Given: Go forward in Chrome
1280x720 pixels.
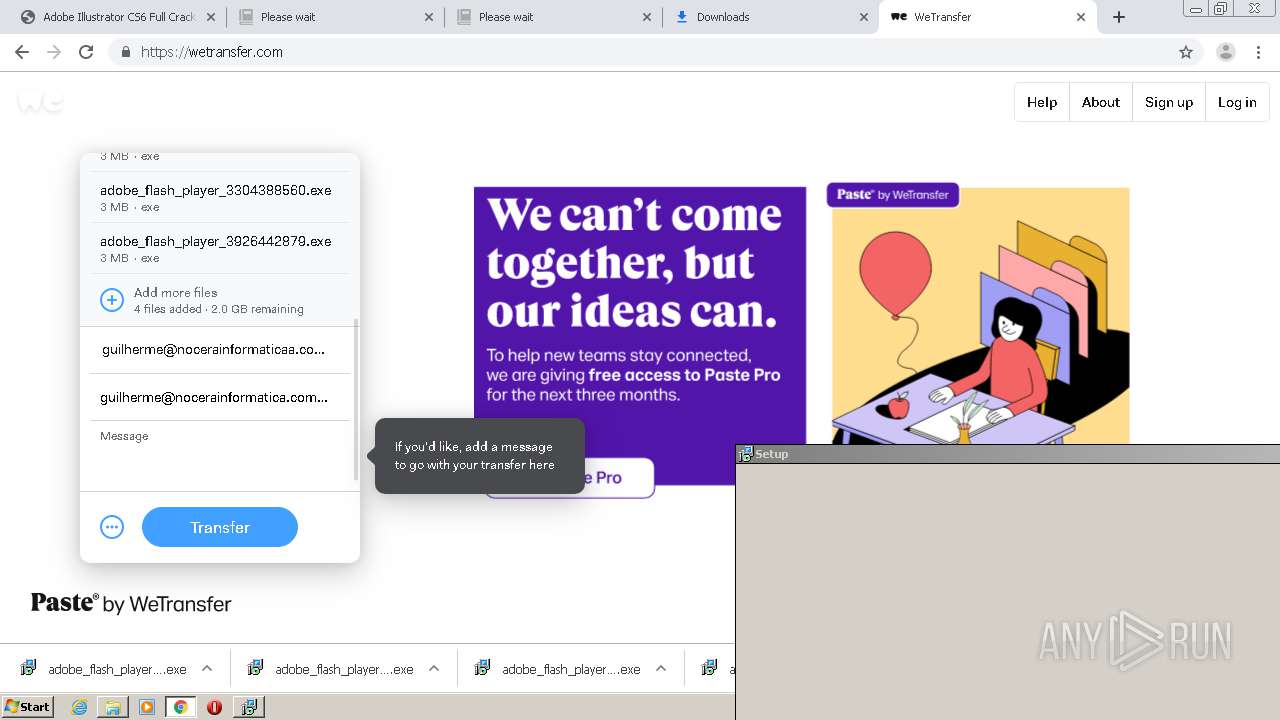Looking at the screenshot, I should click(54, 52).
